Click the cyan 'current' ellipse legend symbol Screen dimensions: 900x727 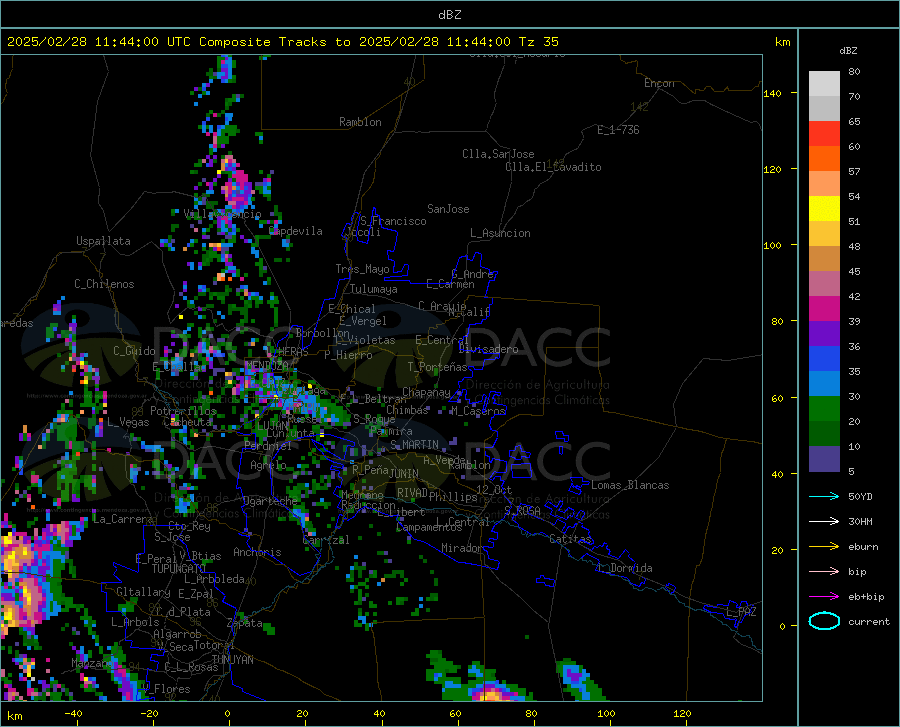(x=824, y=621)
